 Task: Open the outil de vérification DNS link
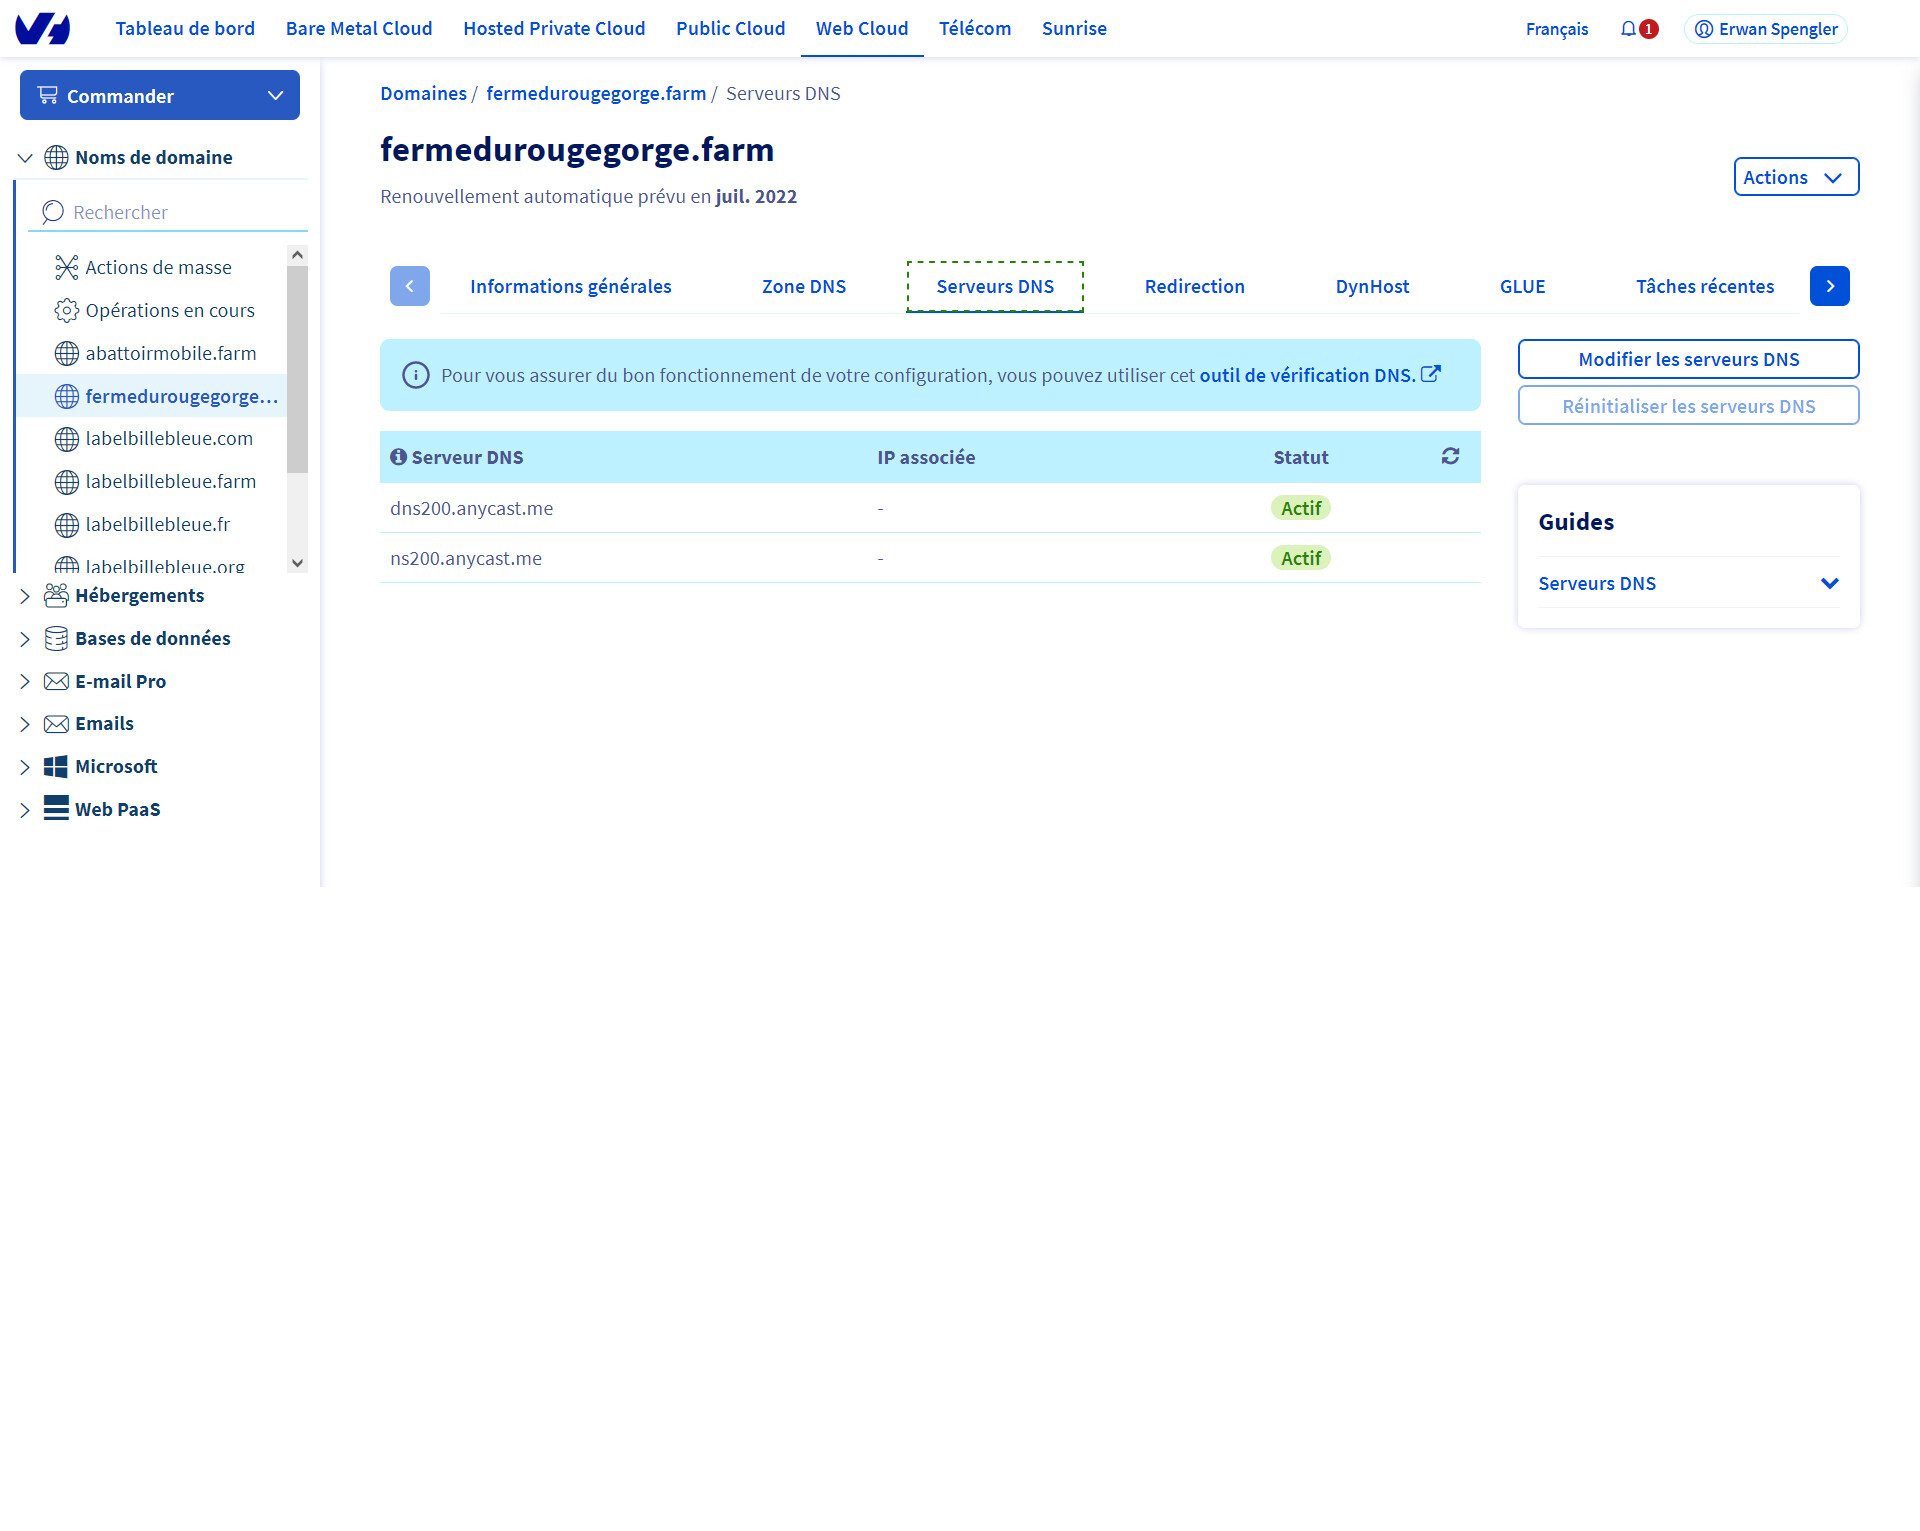pyautogui.click(x=1308, y=375)
